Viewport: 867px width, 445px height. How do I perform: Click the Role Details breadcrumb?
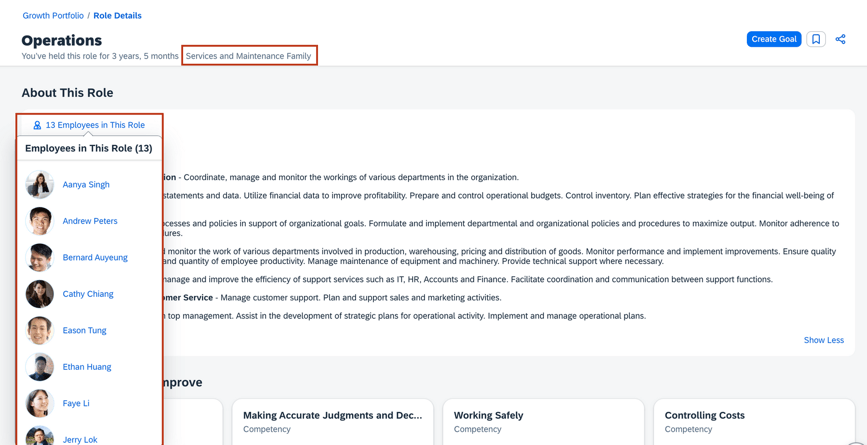(117, 16)
